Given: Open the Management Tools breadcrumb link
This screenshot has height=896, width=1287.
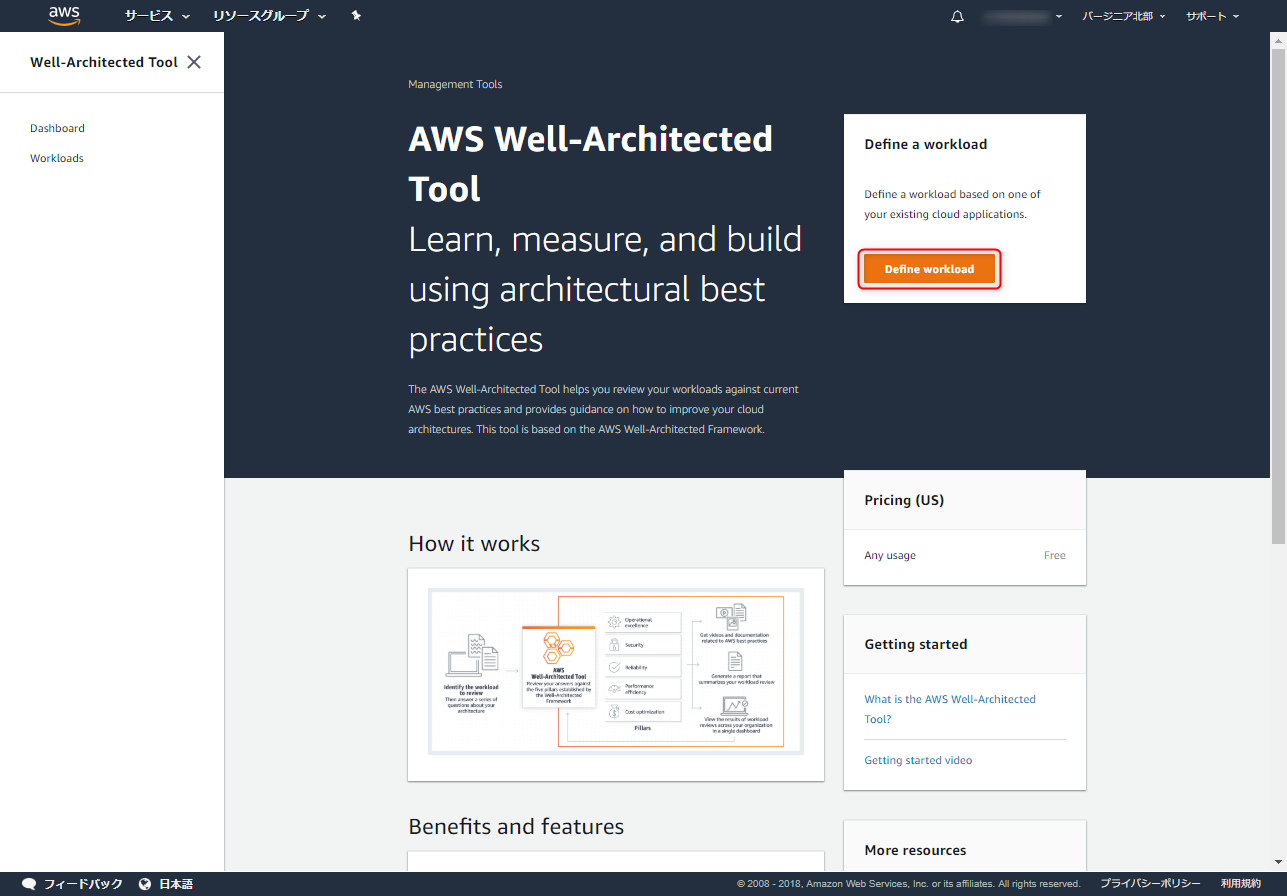Looking at the screenshot, I should 455,84.
